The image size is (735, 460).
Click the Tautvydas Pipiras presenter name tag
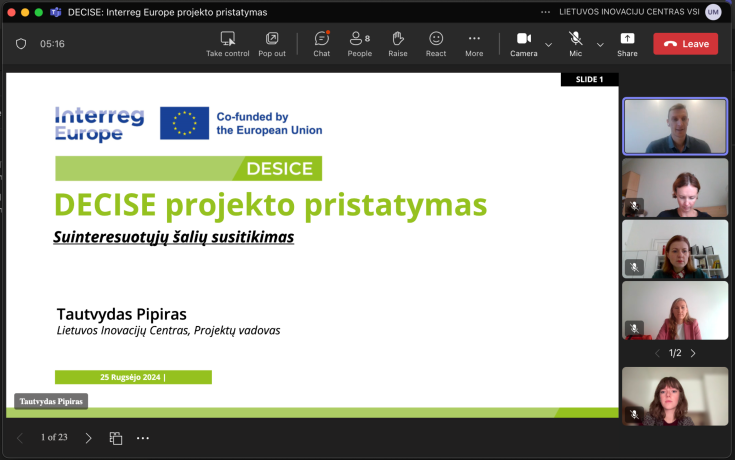coord(51,401)
